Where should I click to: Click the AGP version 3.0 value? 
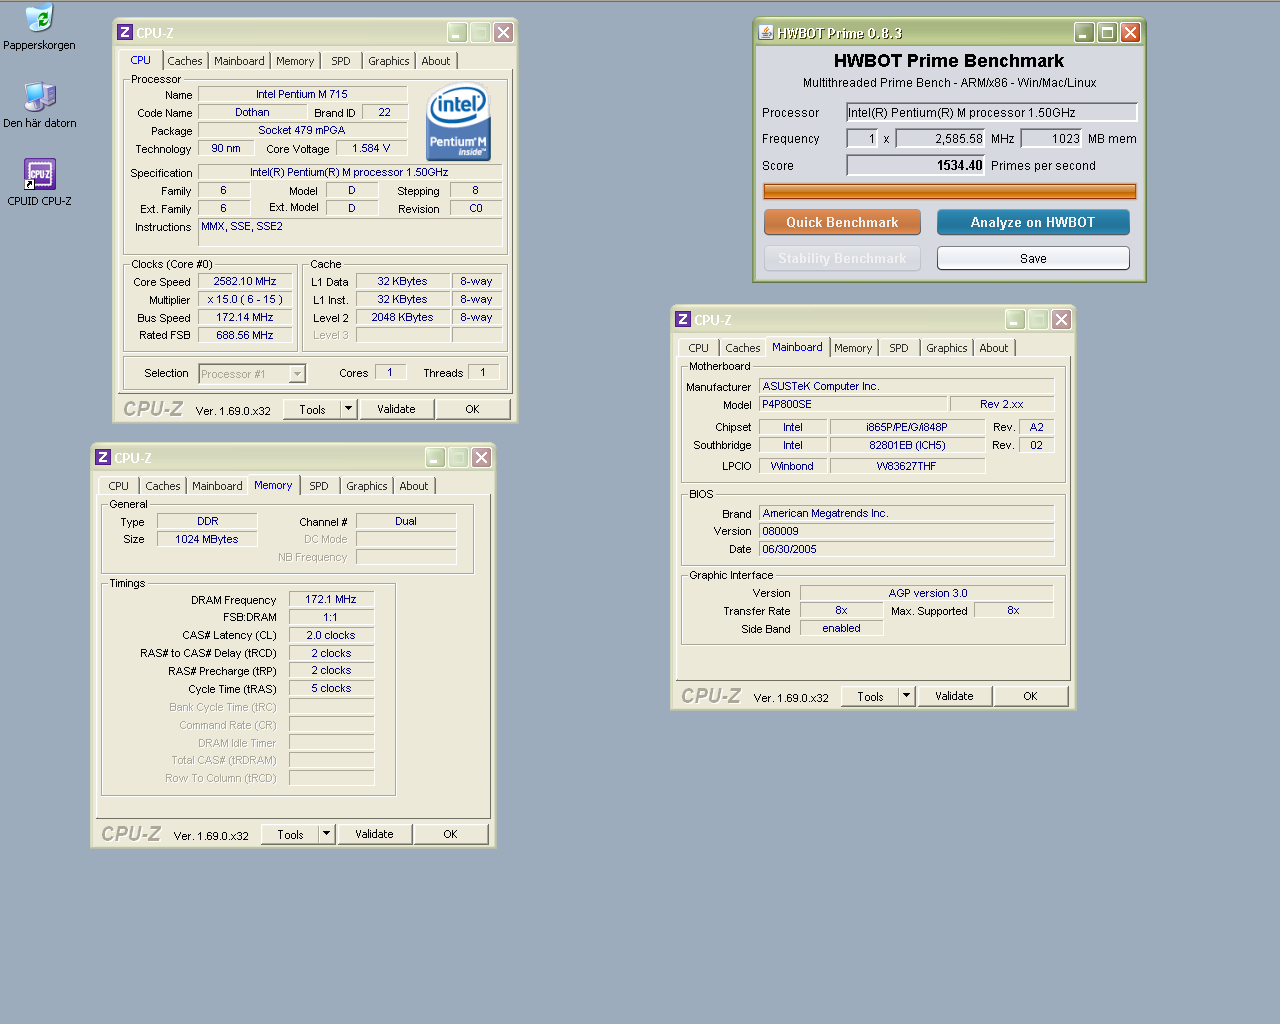(927, 593)
